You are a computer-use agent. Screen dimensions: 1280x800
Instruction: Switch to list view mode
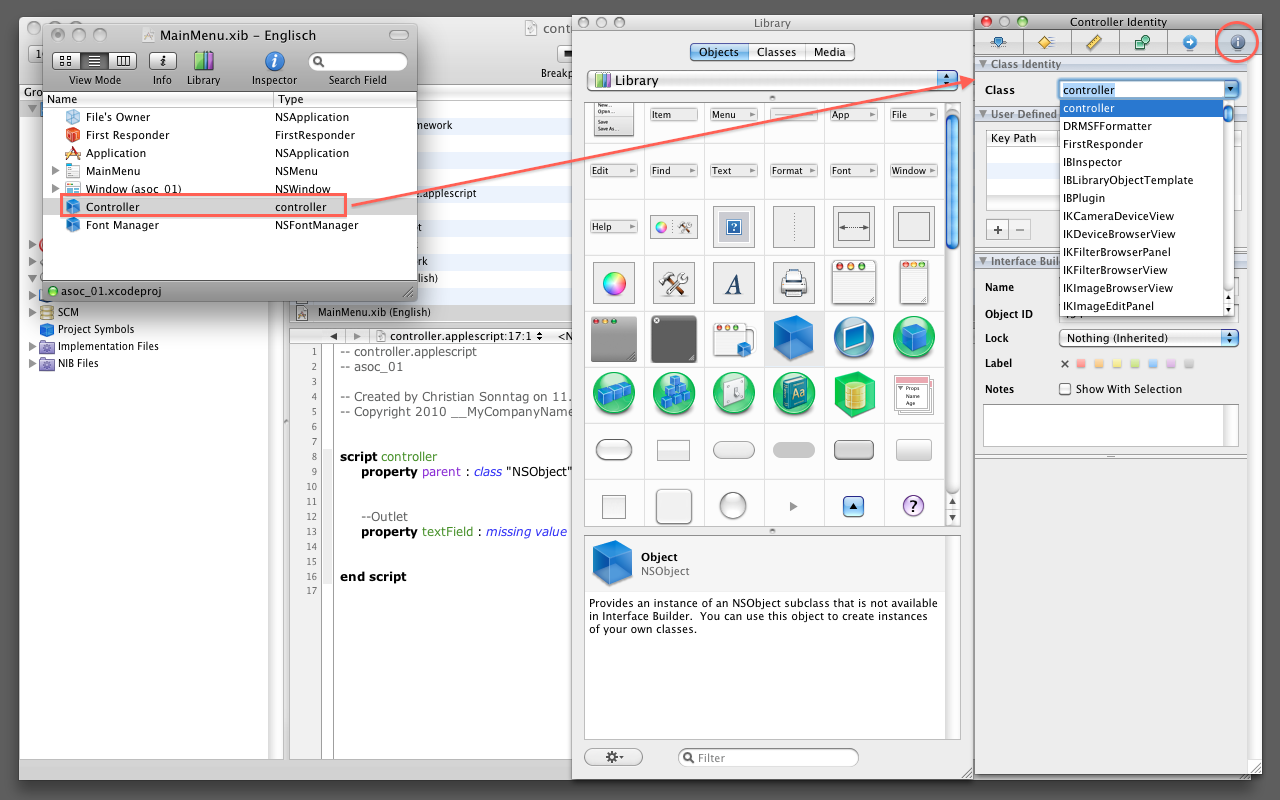pos(95,62)
